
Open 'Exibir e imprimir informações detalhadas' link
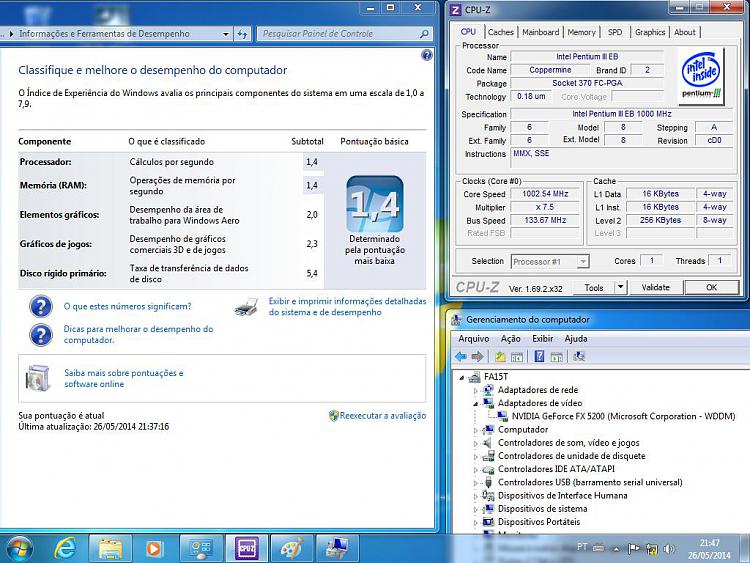coord(347,307)
